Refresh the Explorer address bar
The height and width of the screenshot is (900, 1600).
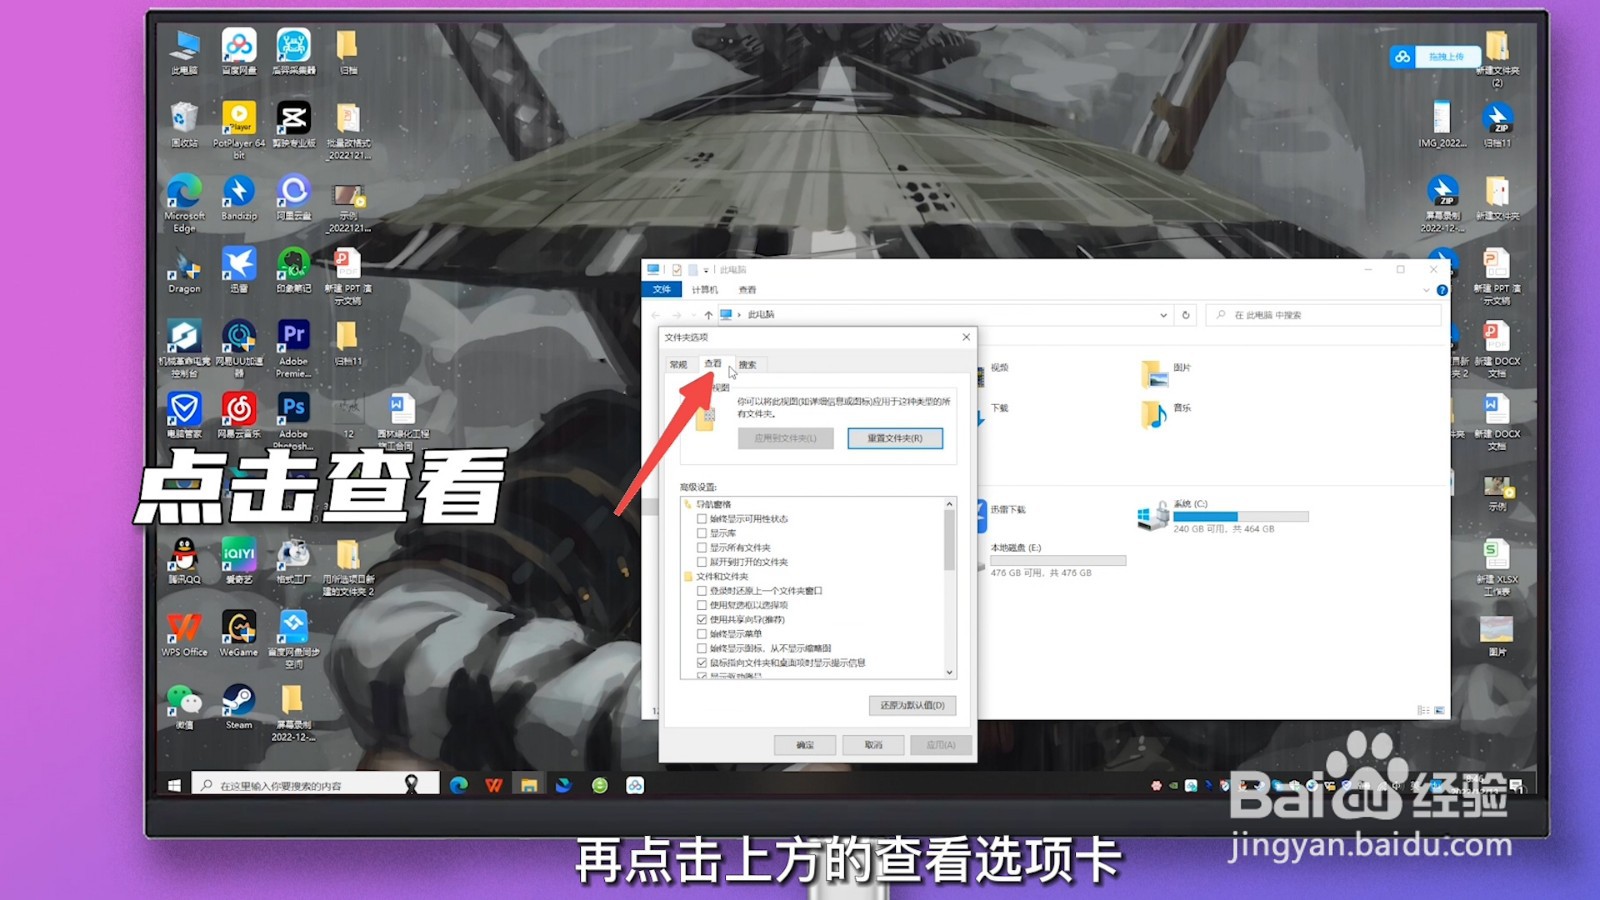[x=1186, y=315]
